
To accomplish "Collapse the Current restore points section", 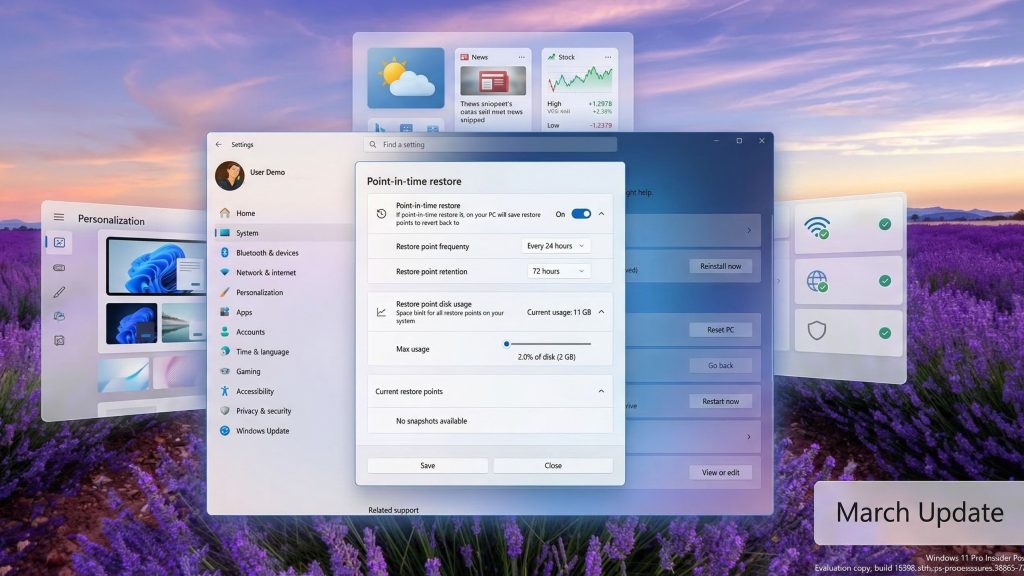I will pos(601,391).
